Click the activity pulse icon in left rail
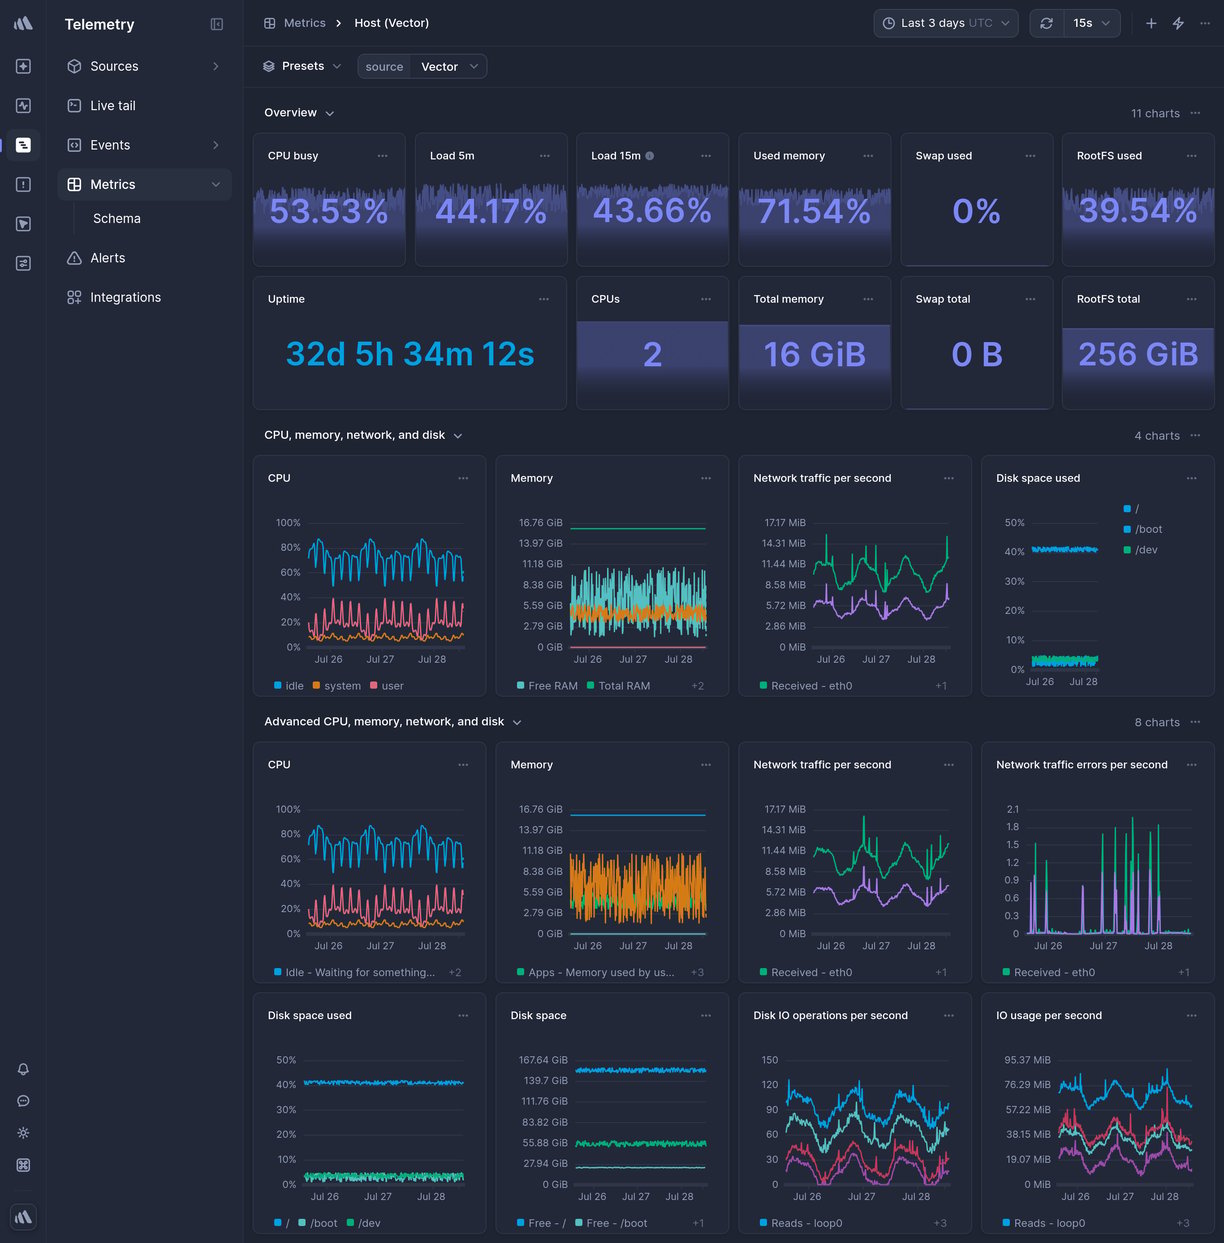Screen dimensions: 1224x1243 point(23,105)
